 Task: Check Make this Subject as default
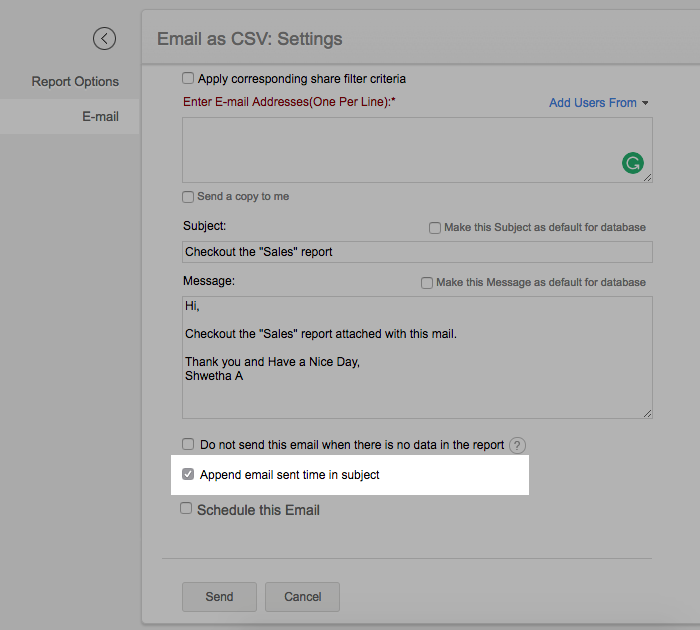point(435,228)
